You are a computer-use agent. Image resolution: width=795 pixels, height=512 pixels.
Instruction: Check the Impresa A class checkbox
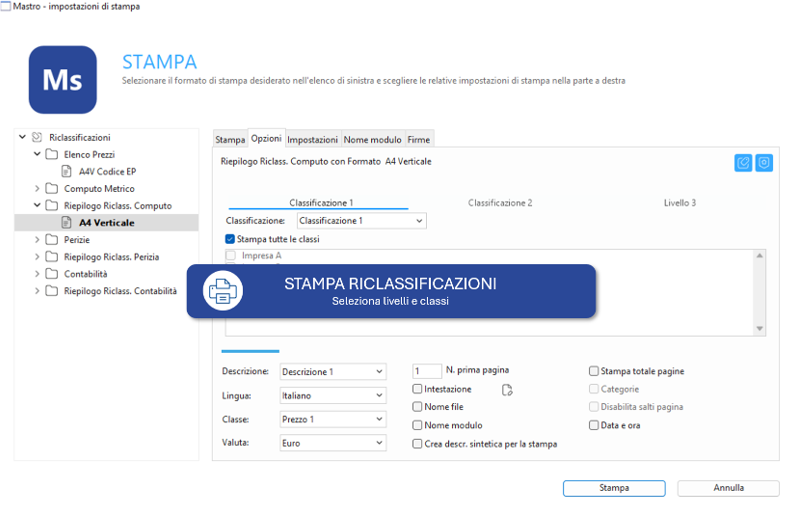pyautogui.click(x=231, y=255)
